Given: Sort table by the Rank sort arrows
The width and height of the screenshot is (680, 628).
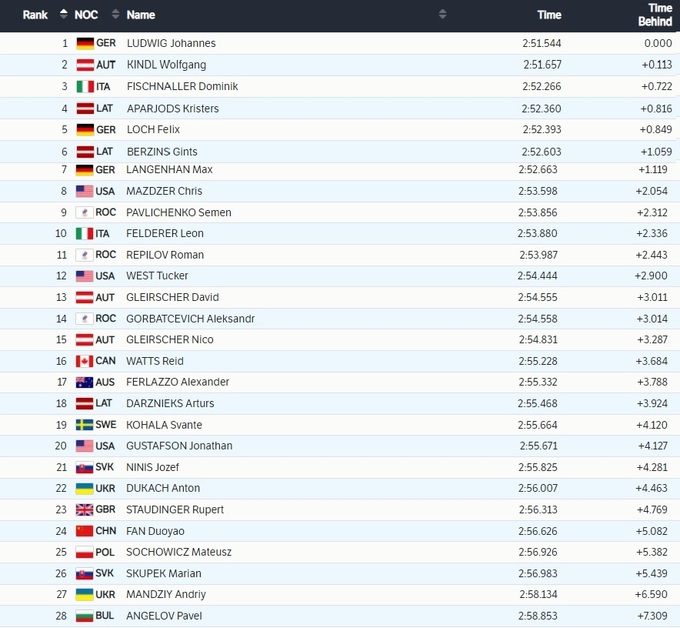Looking at the screenshot, I should 64,15.
